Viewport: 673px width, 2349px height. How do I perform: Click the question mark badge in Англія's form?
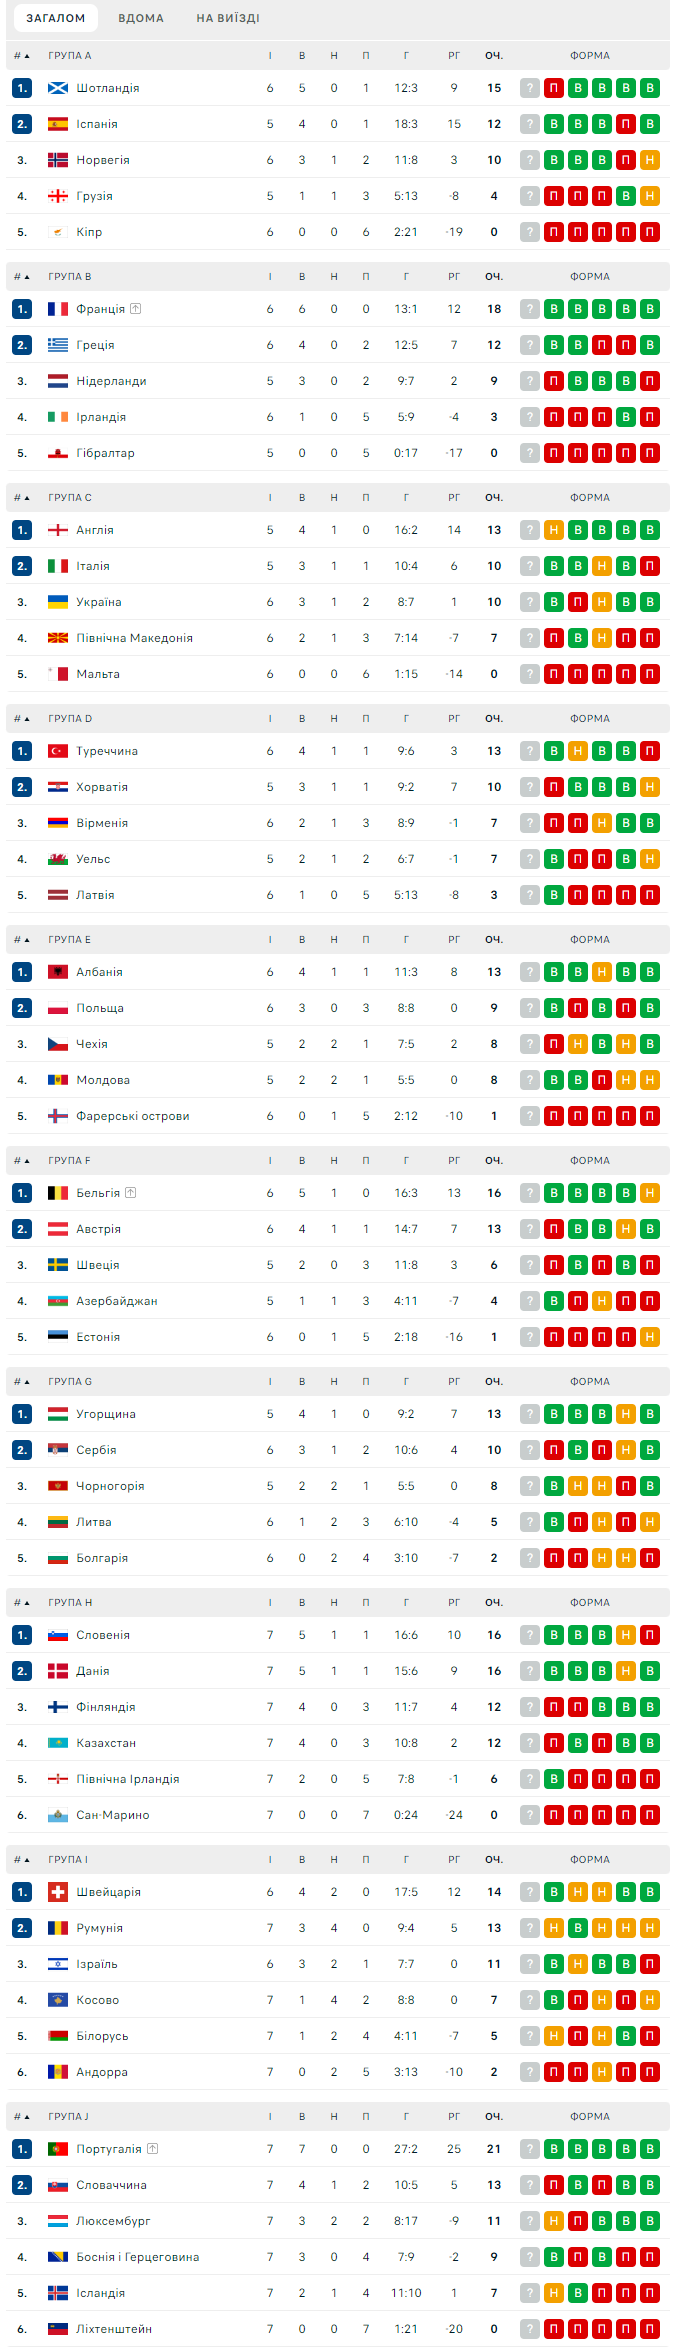tap(529, 530)
